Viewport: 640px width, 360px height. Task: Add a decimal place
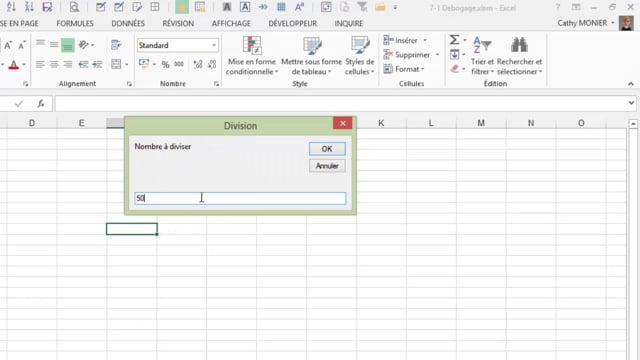pos(198,64)
